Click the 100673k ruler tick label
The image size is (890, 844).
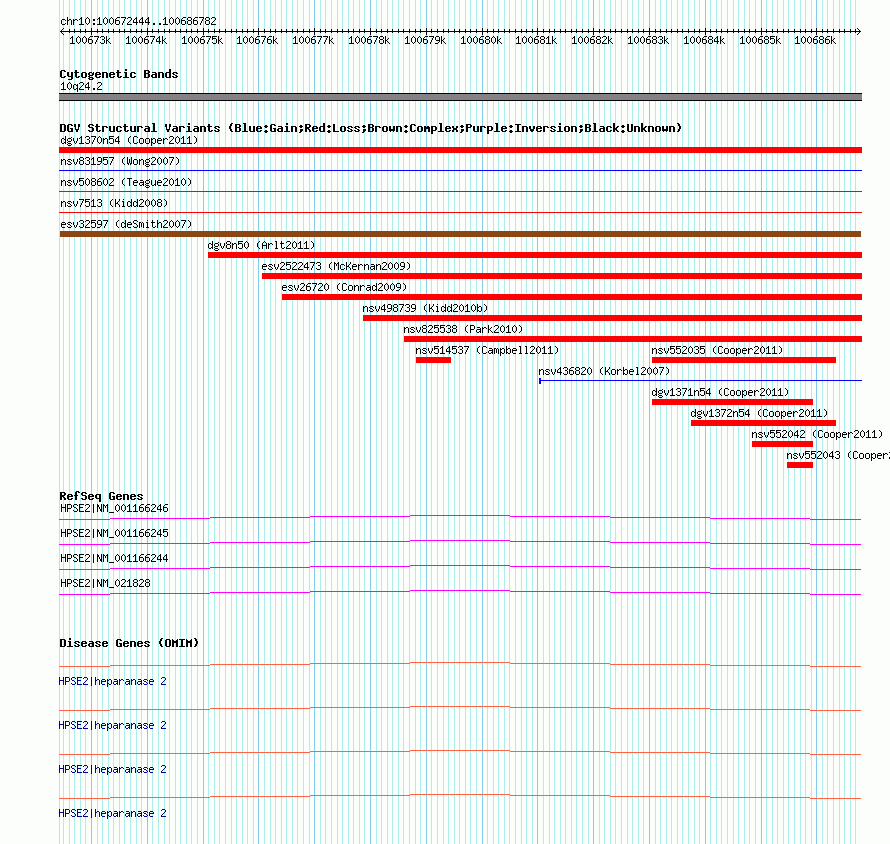(x=90, y=40)
